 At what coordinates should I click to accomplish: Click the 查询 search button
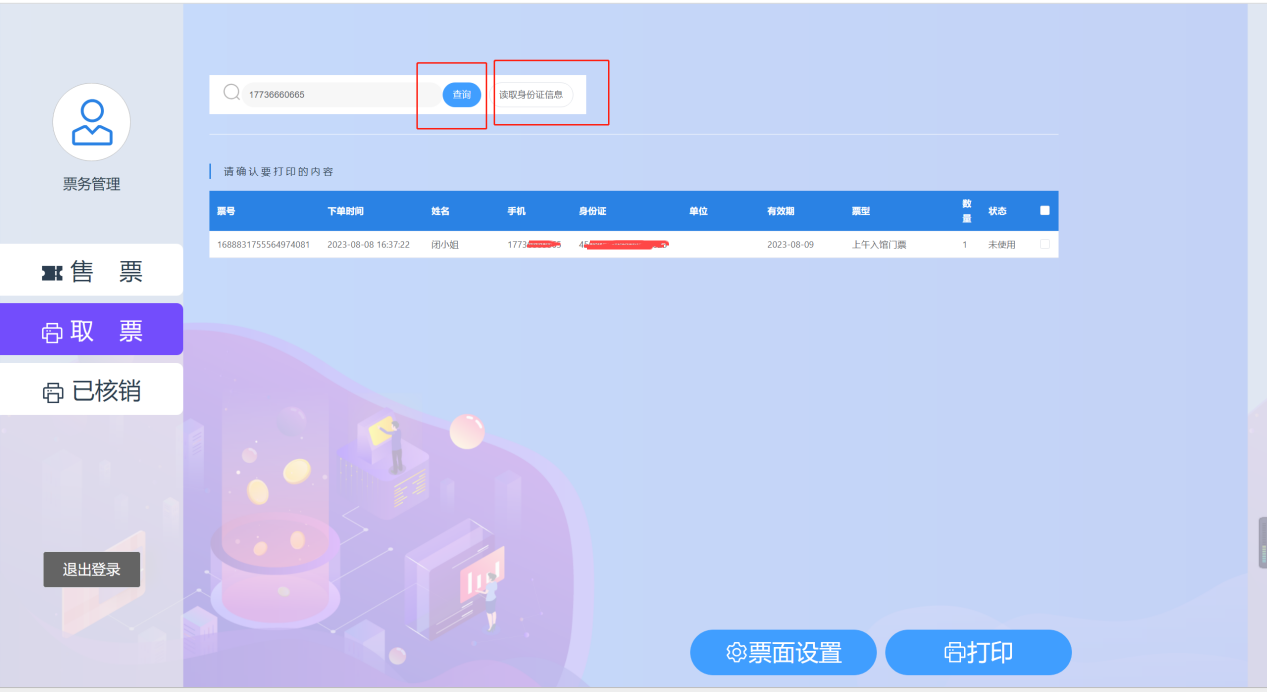click(461, 94)
